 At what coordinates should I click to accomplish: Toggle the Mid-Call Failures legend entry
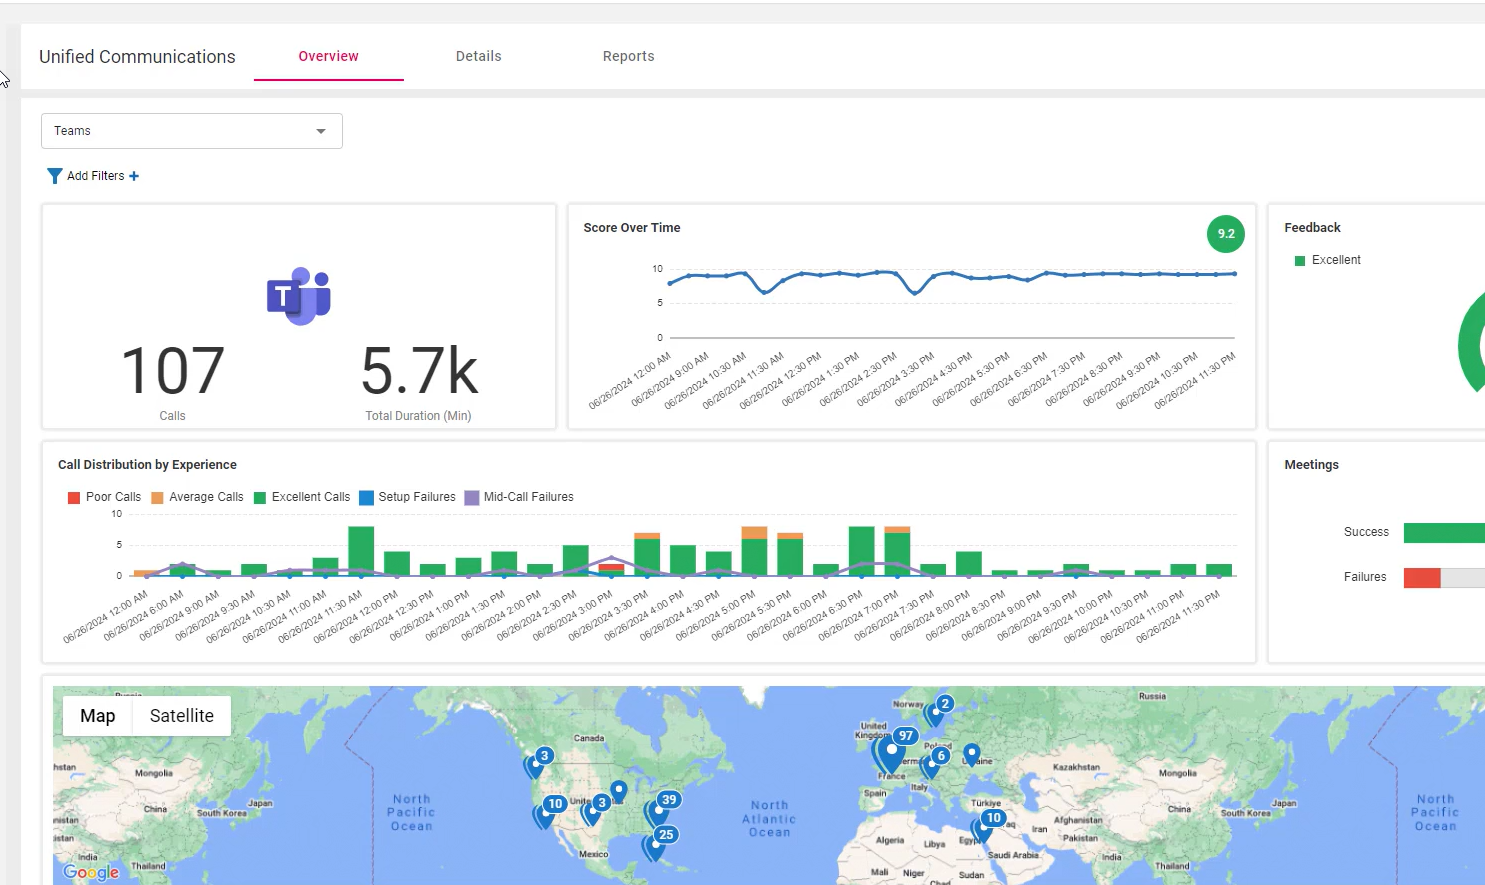pyautogui.click(x=520, y=497)
